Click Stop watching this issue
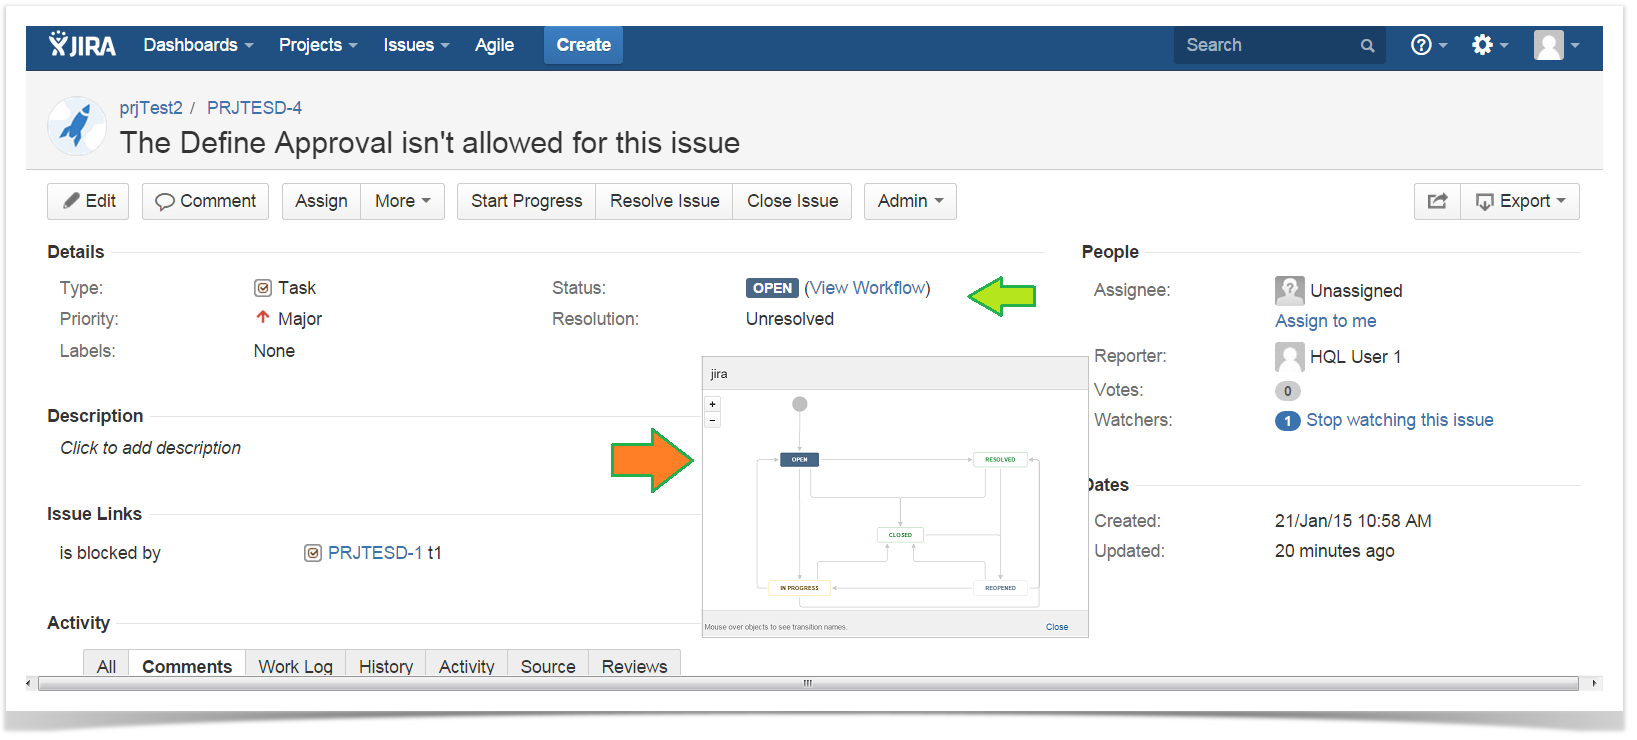1637x740 pixels. [x=1399, y=420]
